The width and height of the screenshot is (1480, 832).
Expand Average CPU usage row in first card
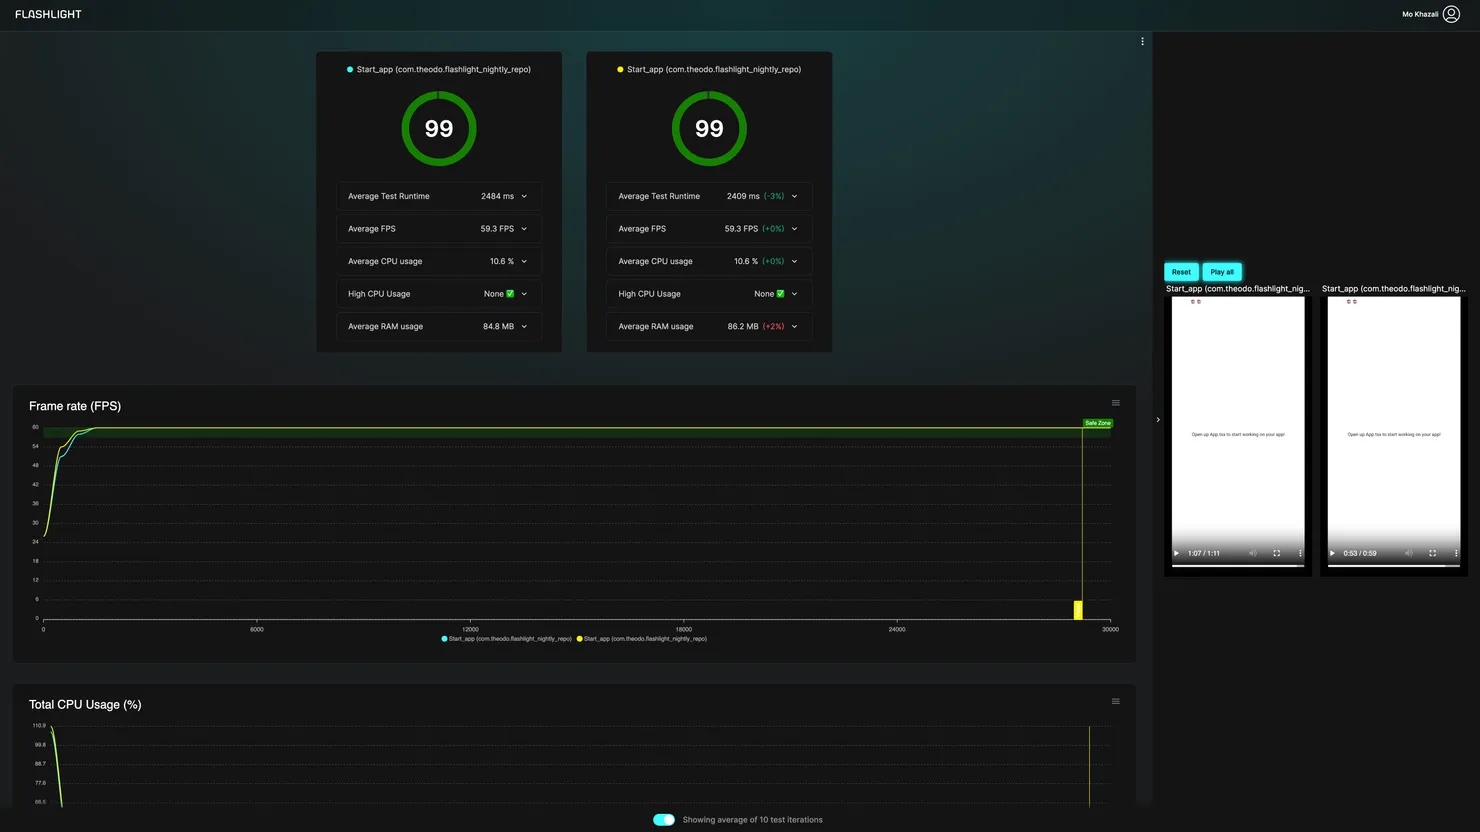coord(439,261)
